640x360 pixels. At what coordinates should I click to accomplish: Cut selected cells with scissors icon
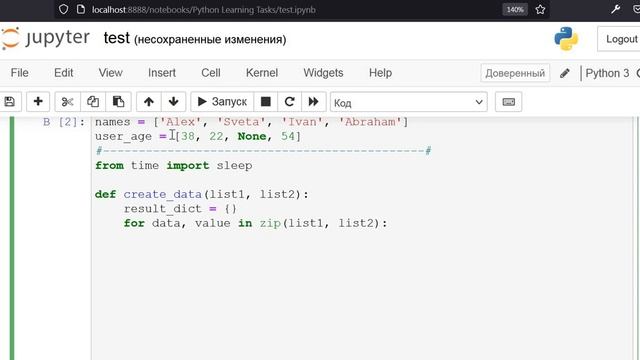pos(67,102)
